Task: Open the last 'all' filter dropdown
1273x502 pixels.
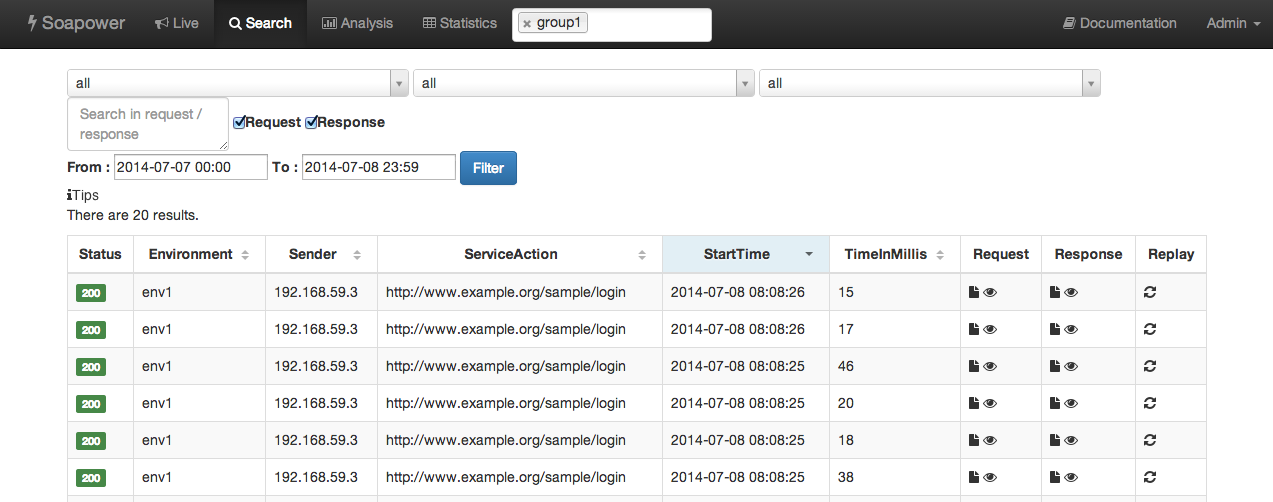Action: (930, 83)
